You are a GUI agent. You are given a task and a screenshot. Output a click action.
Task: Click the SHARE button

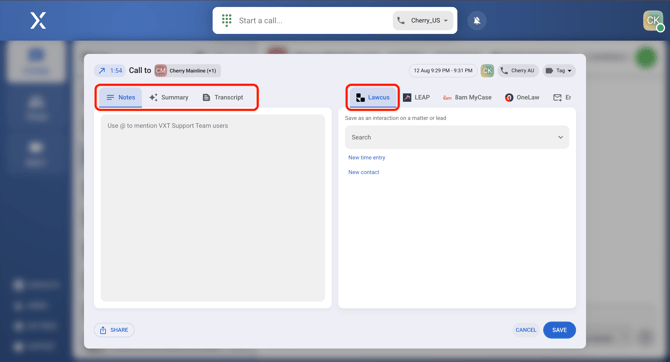point(114,330)
